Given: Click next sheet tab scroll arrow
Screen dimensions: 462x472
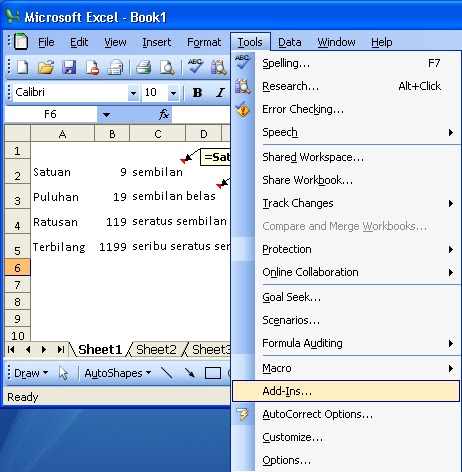Looking at the screenshot, I should coord(44,349).
